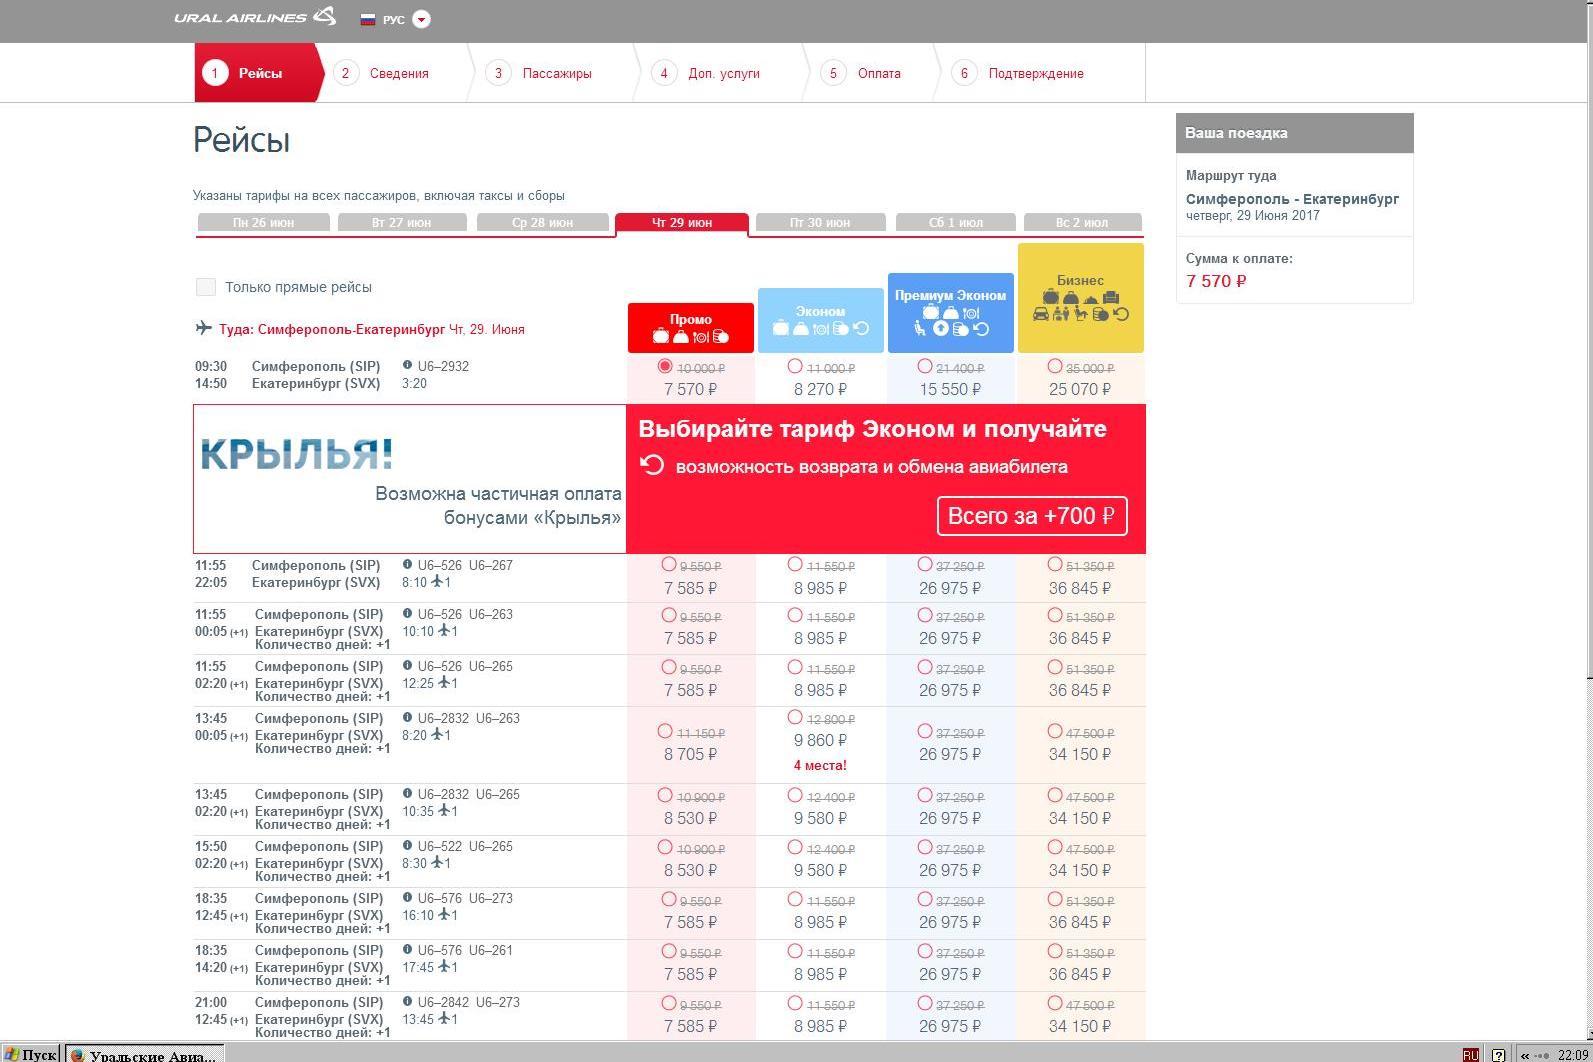
Task: Click the Бизнес fare baggage icon
Action: [x=1051, y=296]
